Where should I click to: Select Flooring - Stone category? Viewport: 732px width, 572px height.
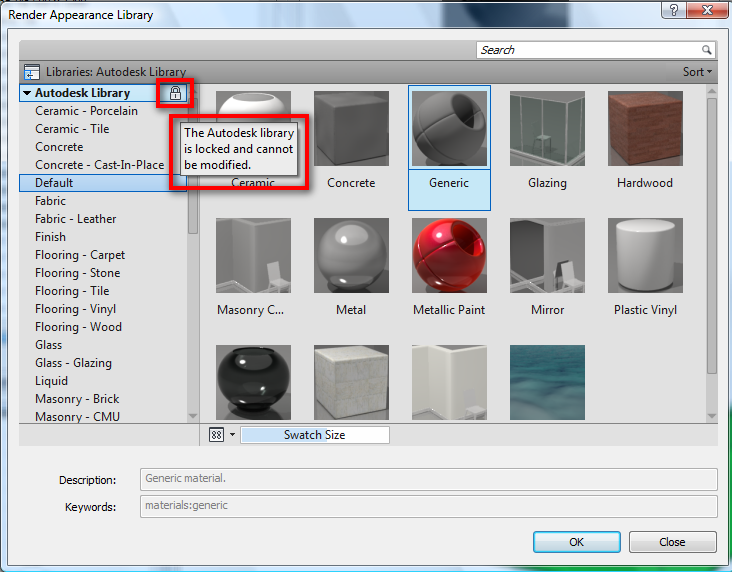pos(78,273)
